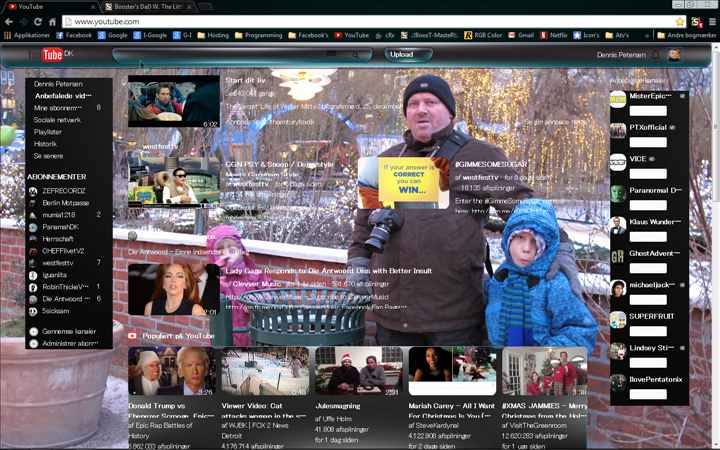Switch to the Booster's DaD browser tab

tap(148, 6)
